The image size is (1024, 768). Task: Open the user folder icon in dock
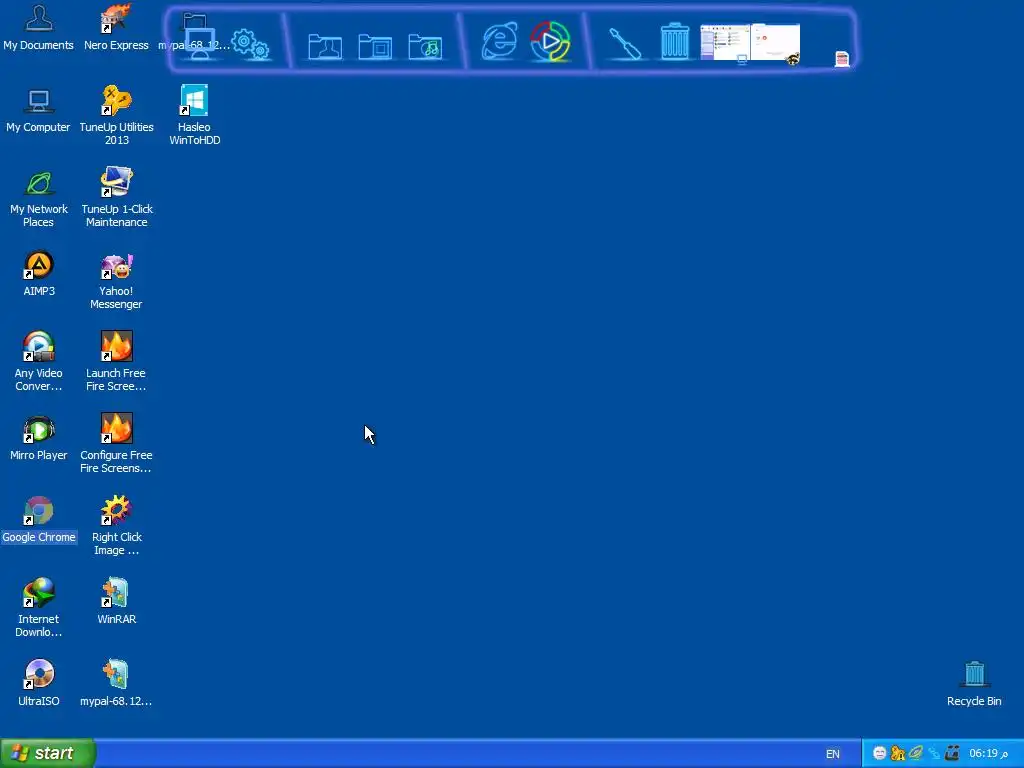click(325, 46)
